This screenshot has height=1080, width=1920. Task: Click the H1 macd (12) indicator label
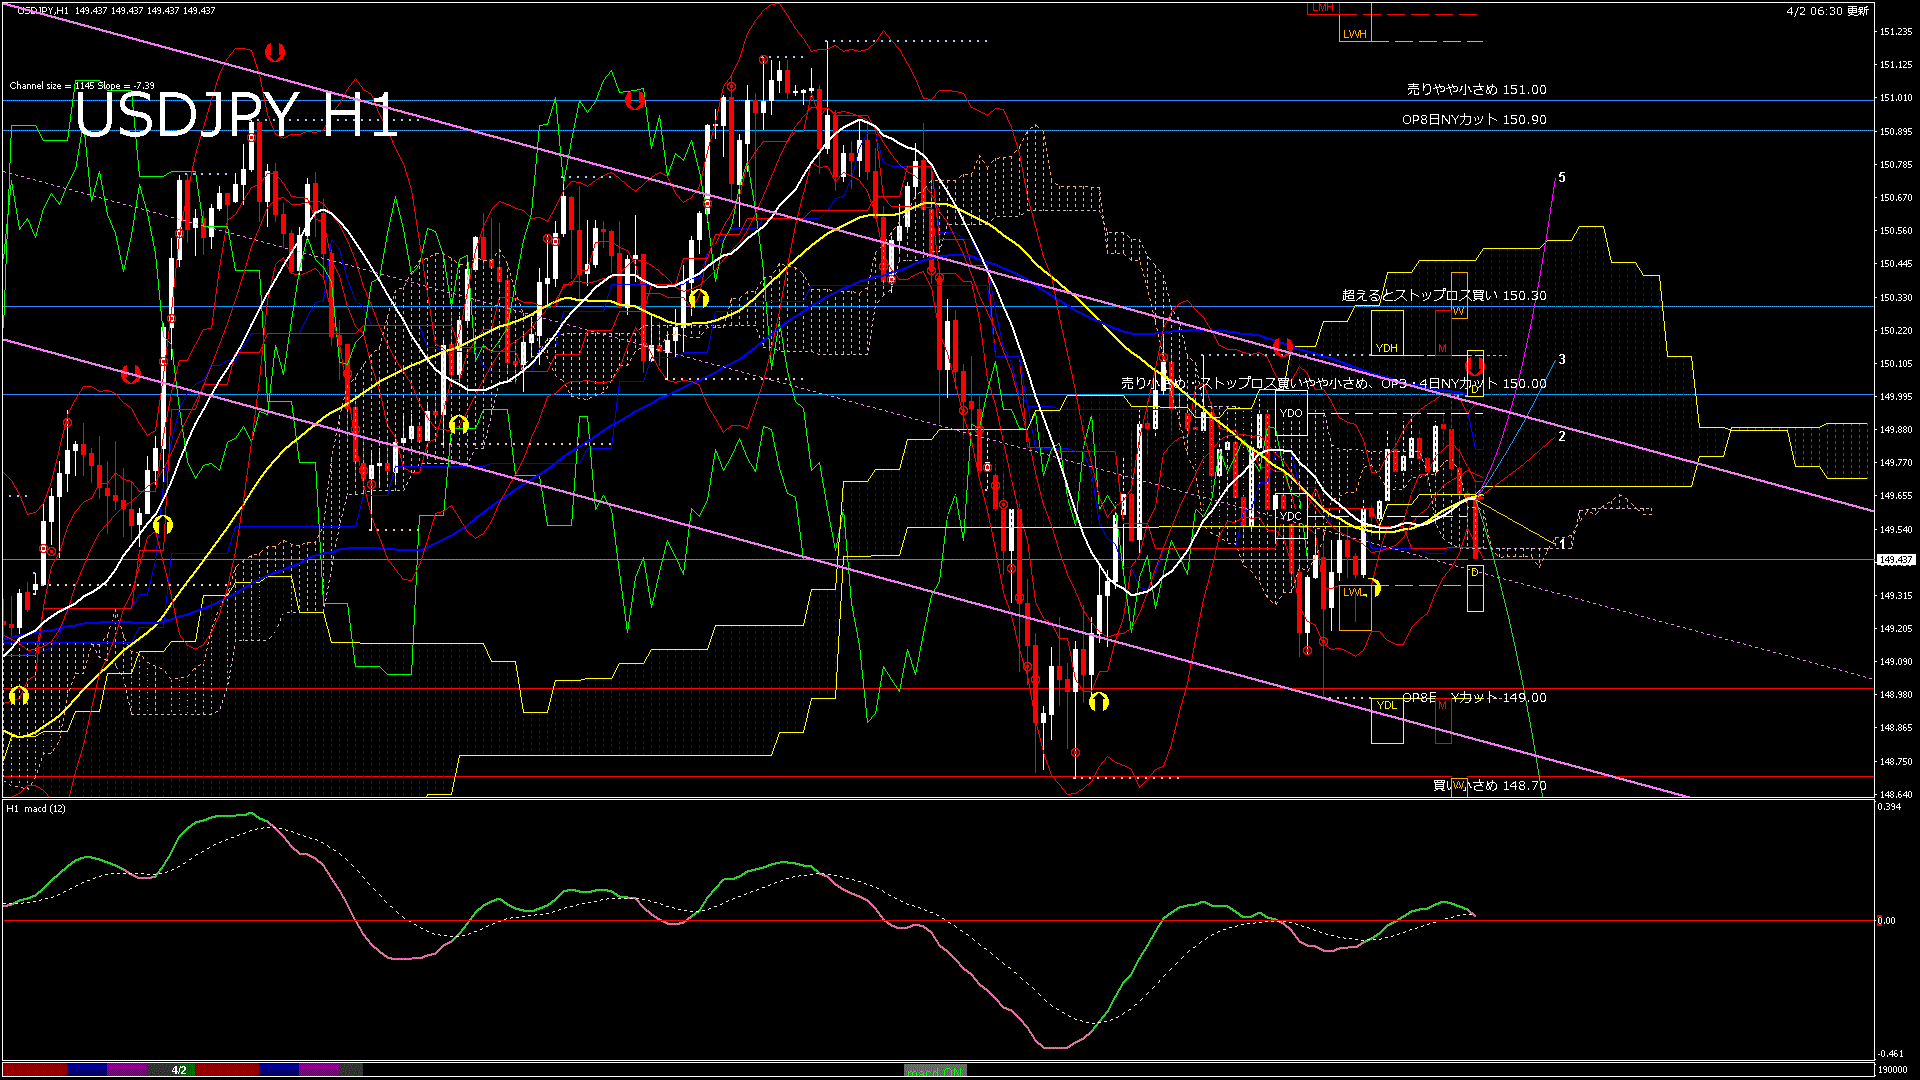(36, 808)
